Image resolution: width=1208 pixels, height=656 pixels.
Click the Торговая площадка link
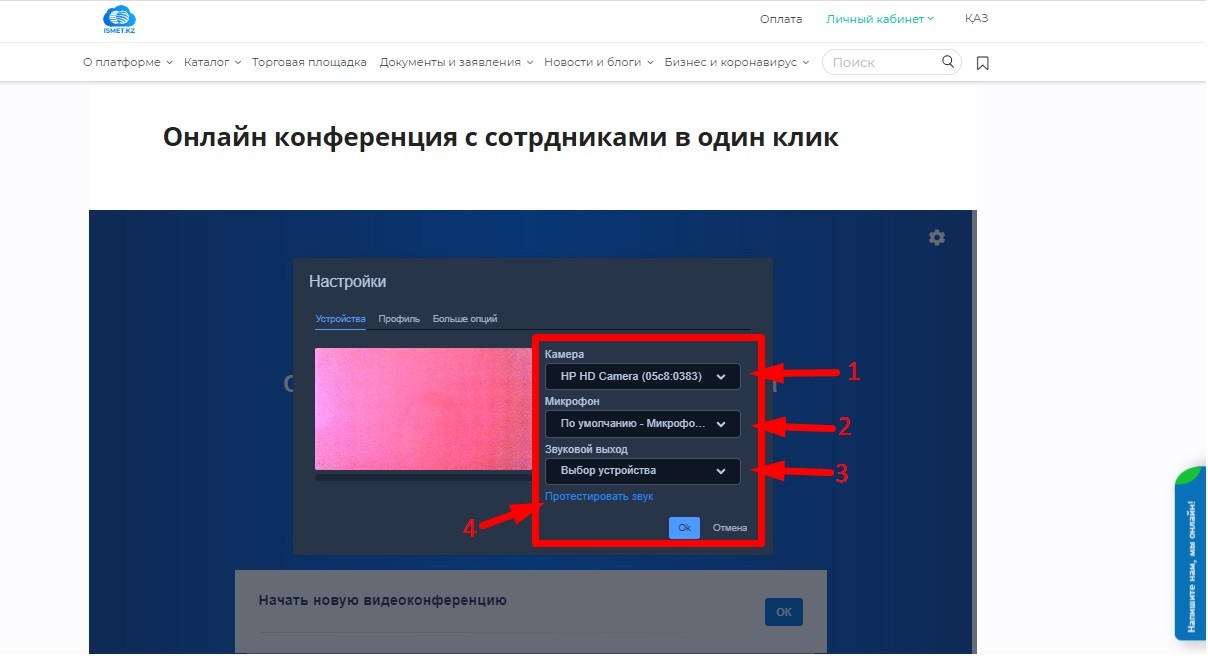(309, 62)
